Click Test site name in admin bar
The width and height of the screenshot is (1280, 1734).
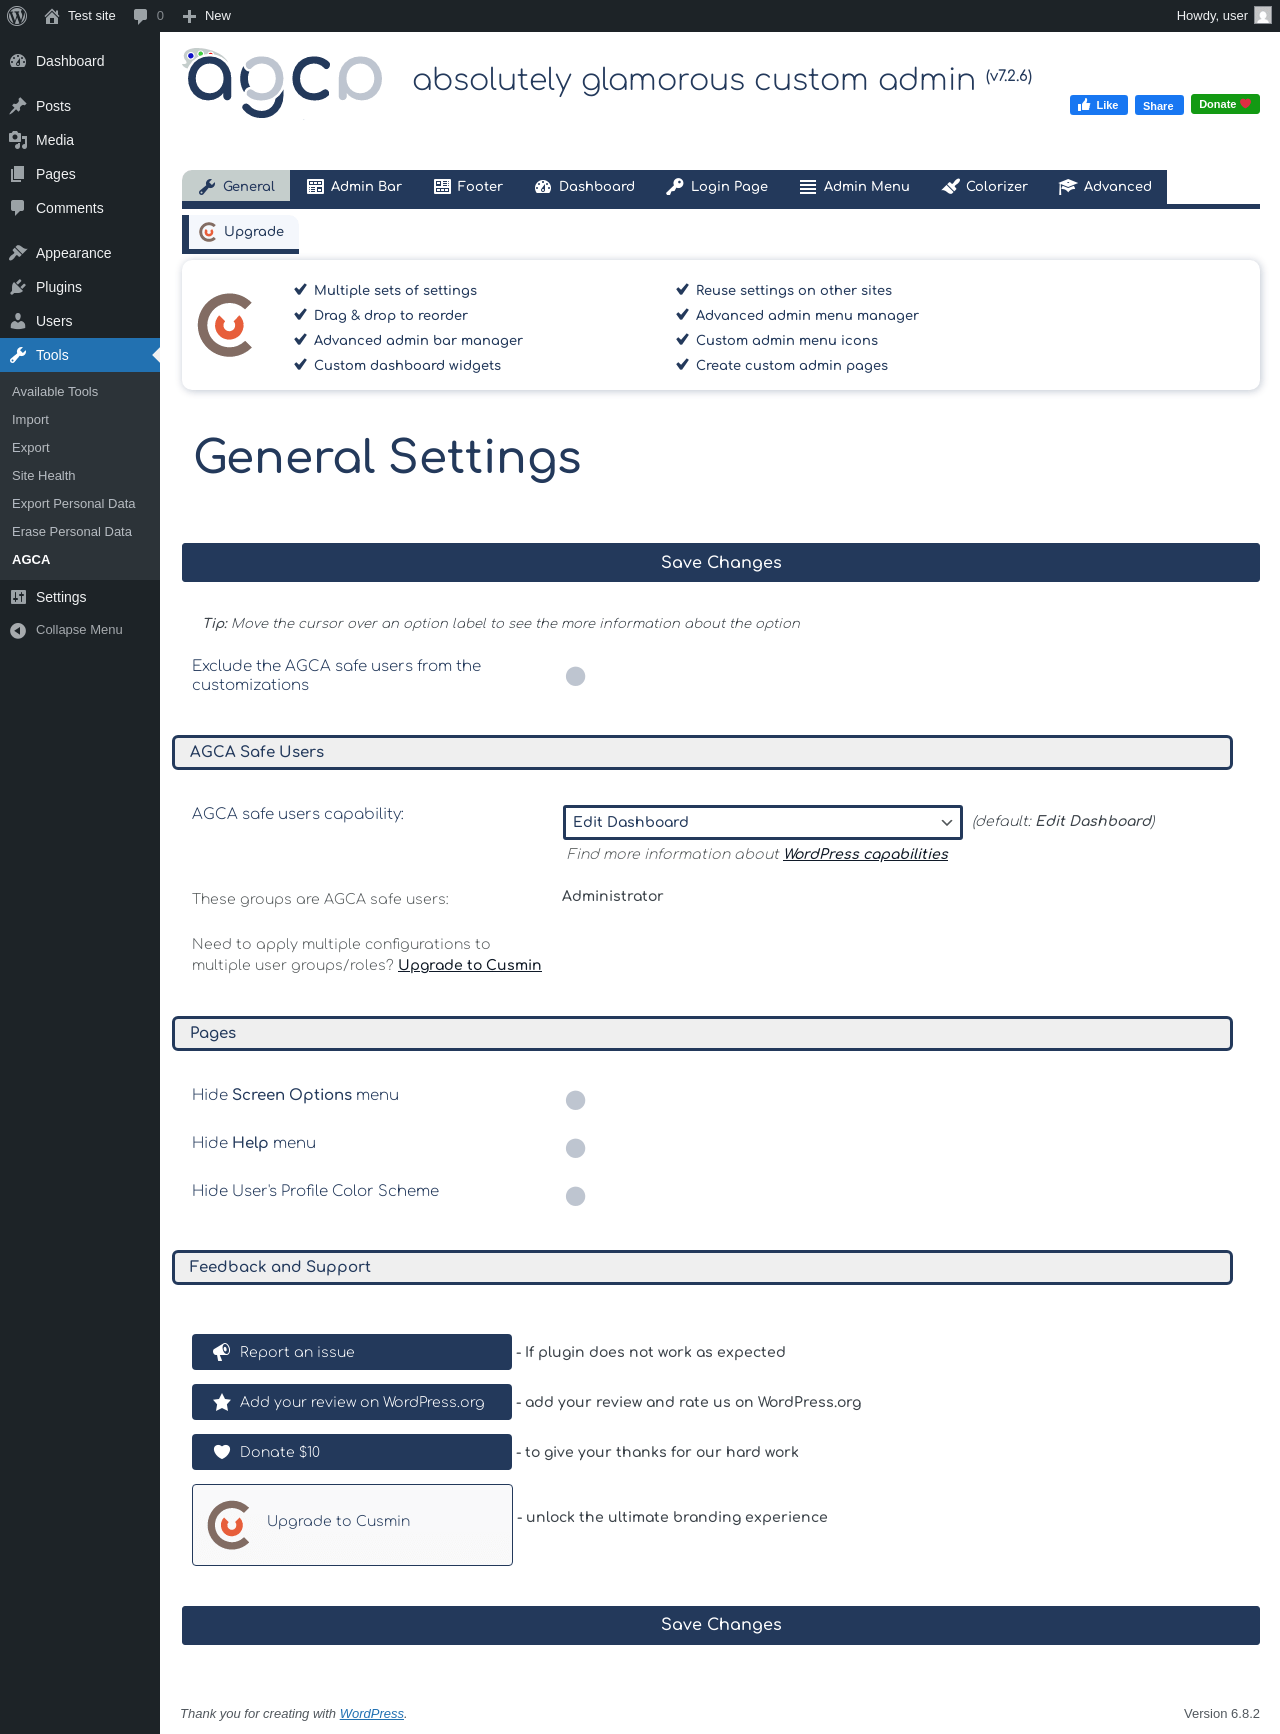tap(92, 16)
